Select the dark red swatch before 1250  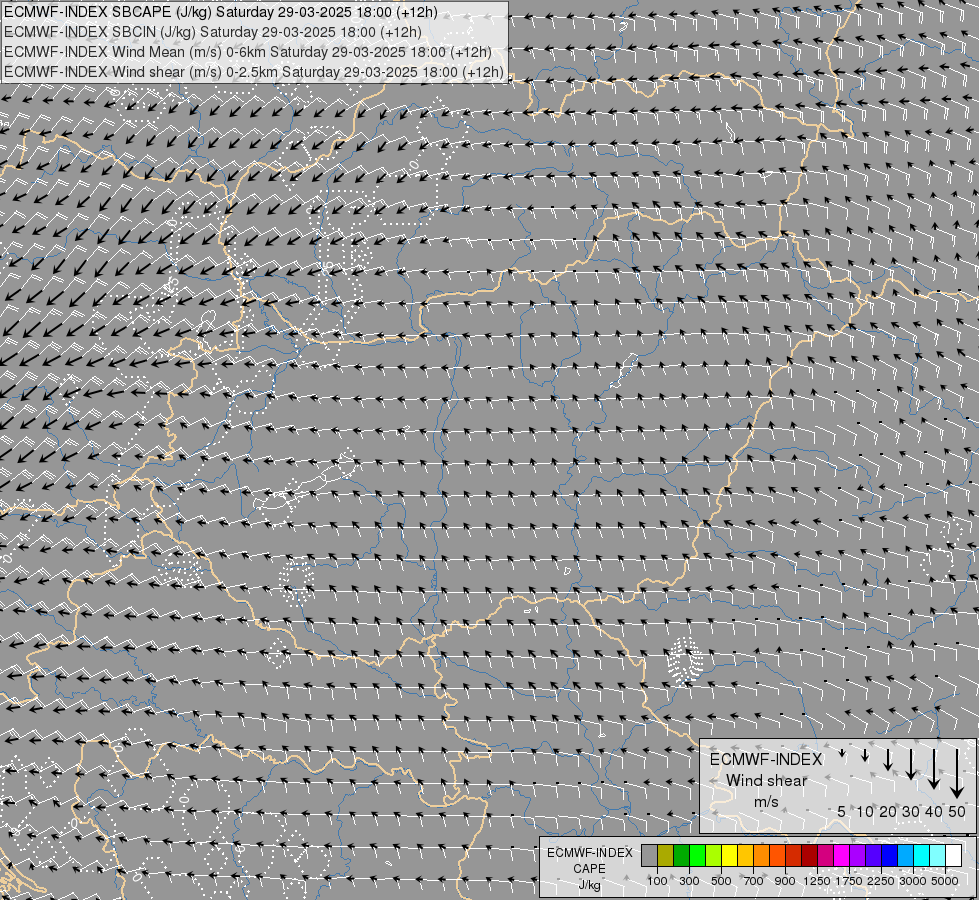[810, 855]
